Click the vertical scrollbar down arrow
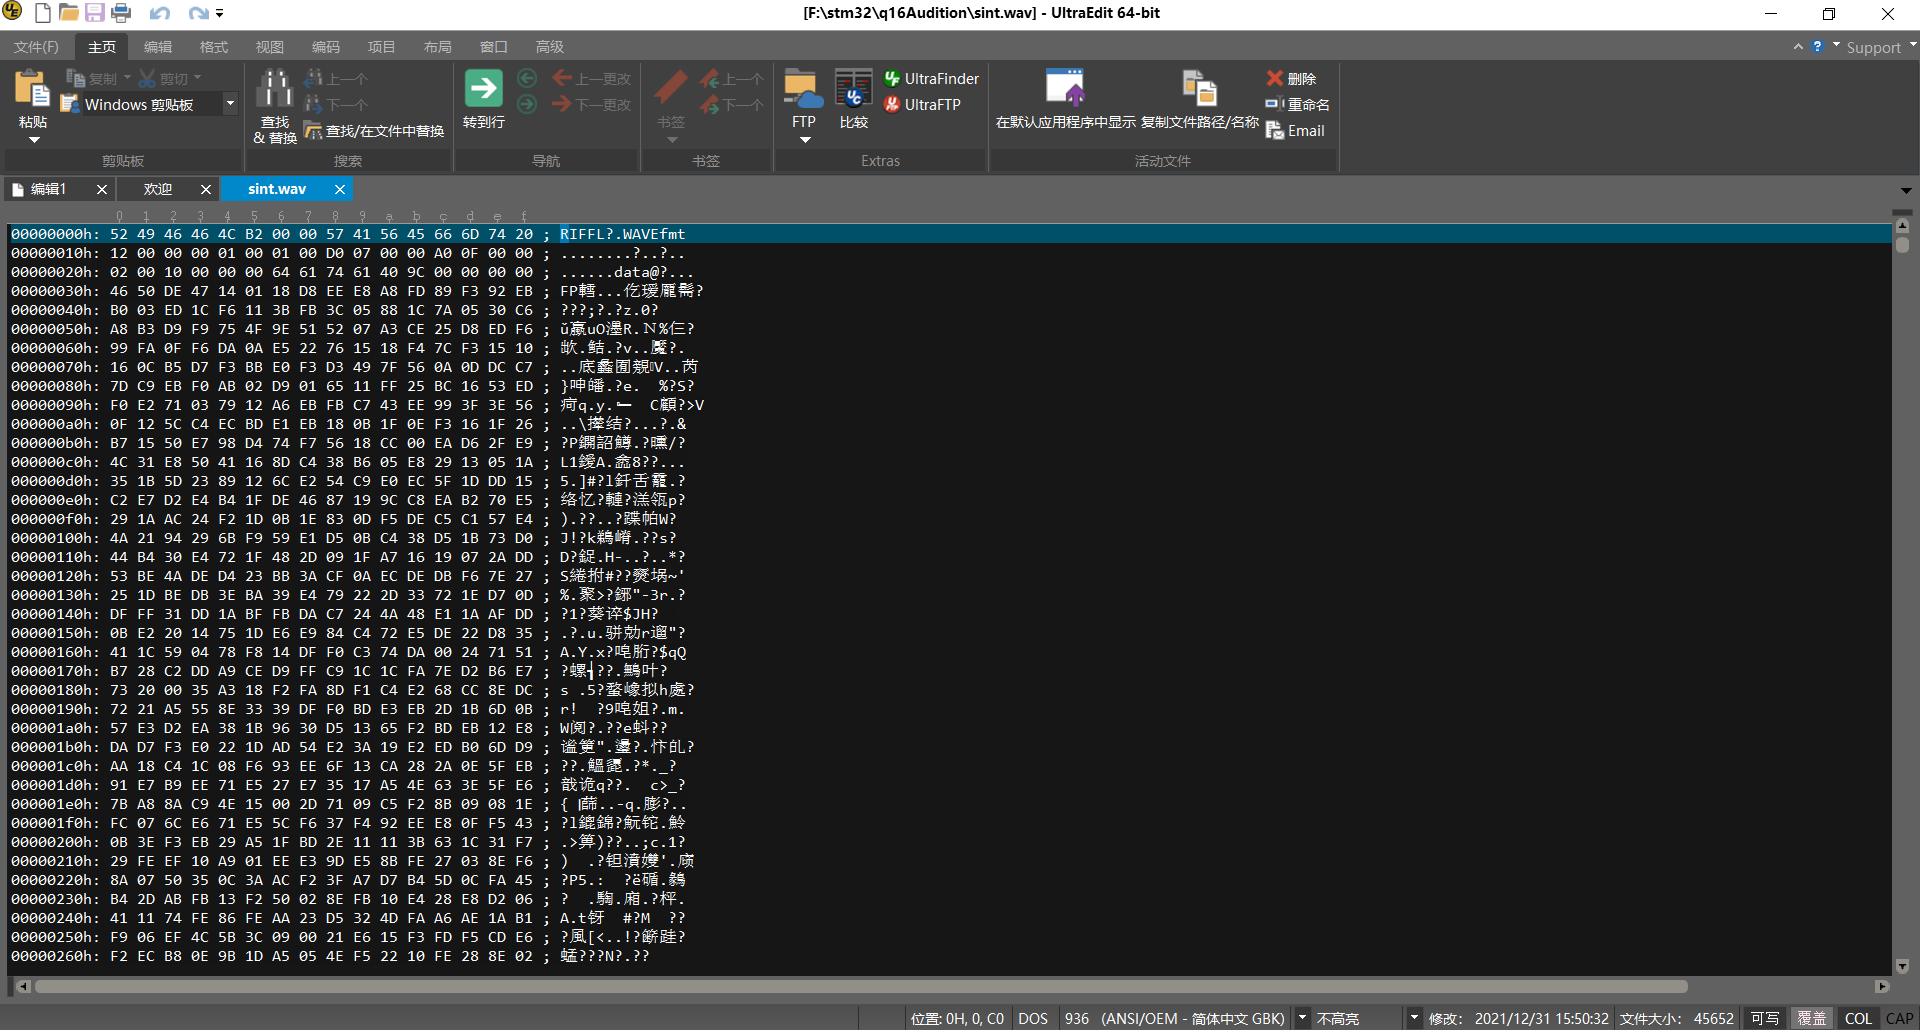This screenshot has height=1030, width=1920. pos(1902,966)
